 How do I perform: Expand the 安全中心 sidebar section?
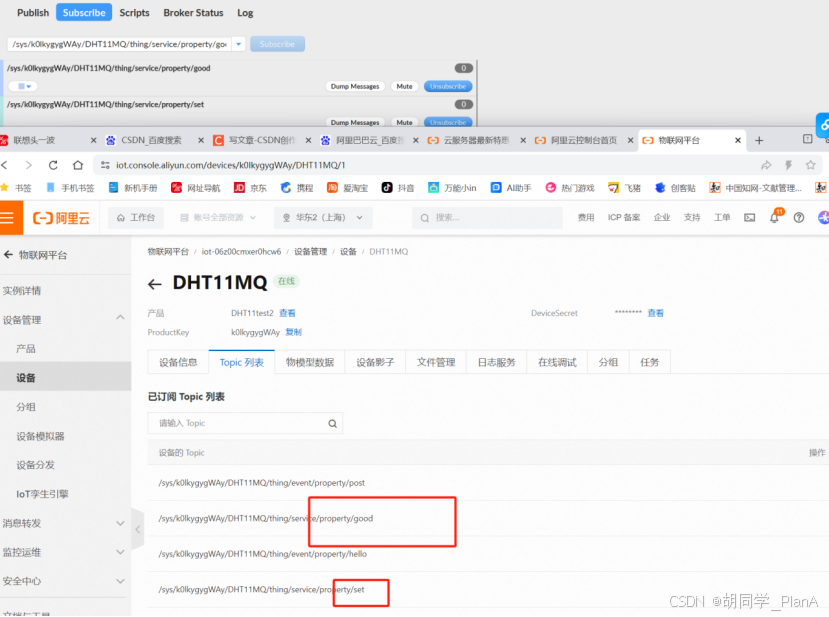coord(121,581)
